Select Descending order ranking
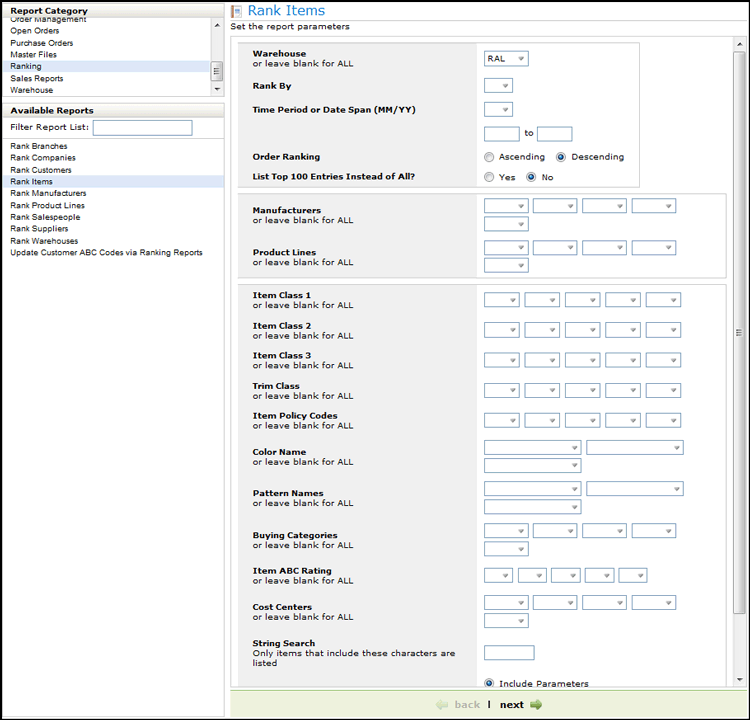Viewport: 750px width, 720px height. pyautogui.click(x=561, y=157)
